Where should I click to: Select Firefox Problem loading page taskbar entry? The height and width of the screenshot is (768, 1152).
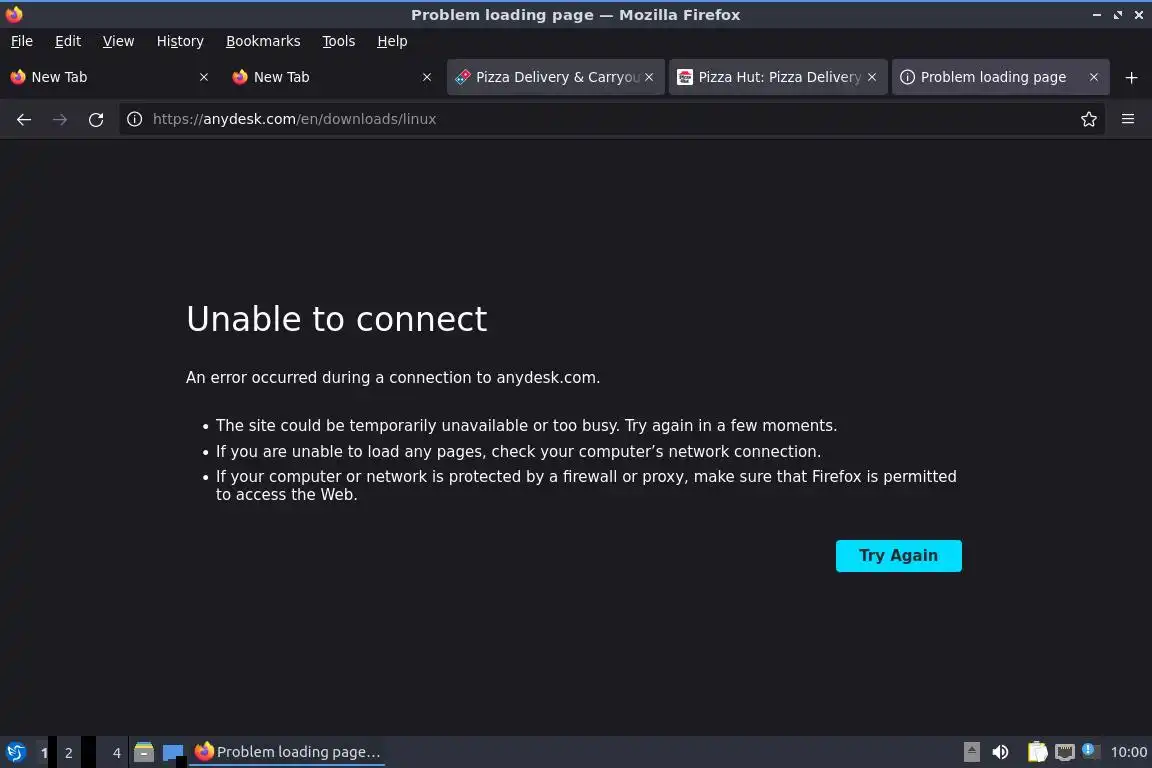(287, 752)
